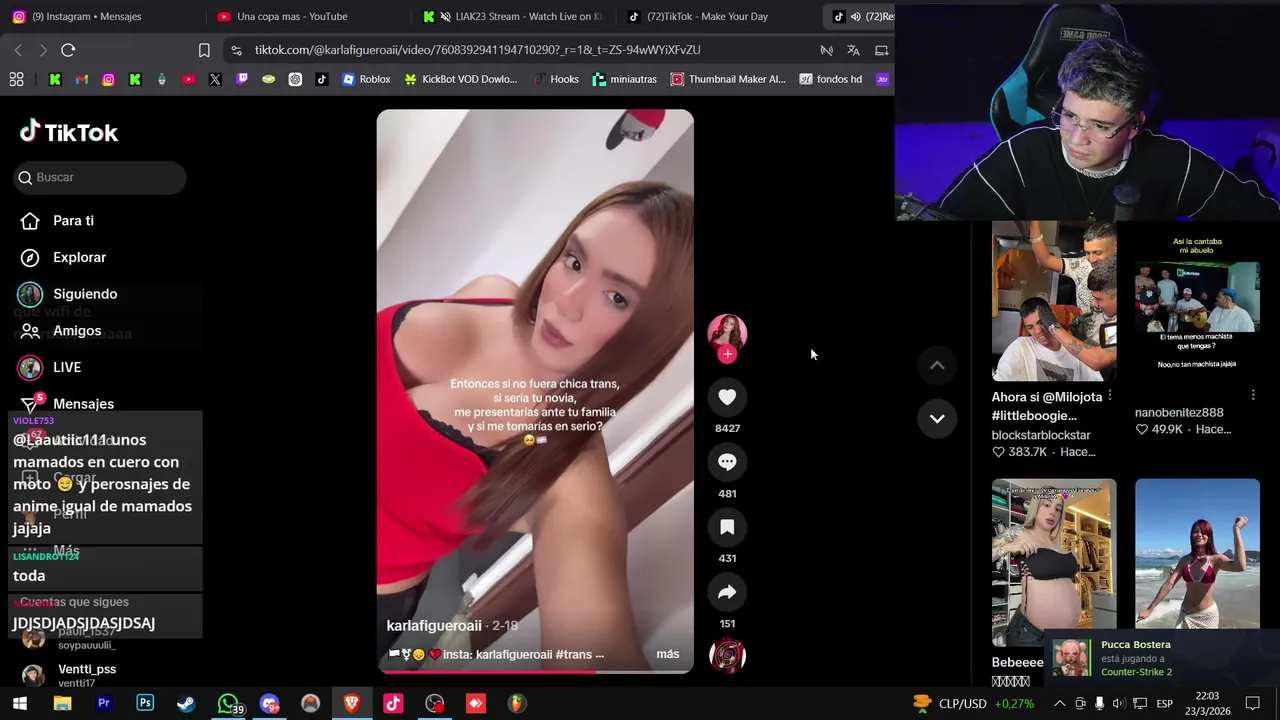This screenshot has width=1280, height=720.
Task: Open Instagram bookmark icon
Action: coord(108,79)
